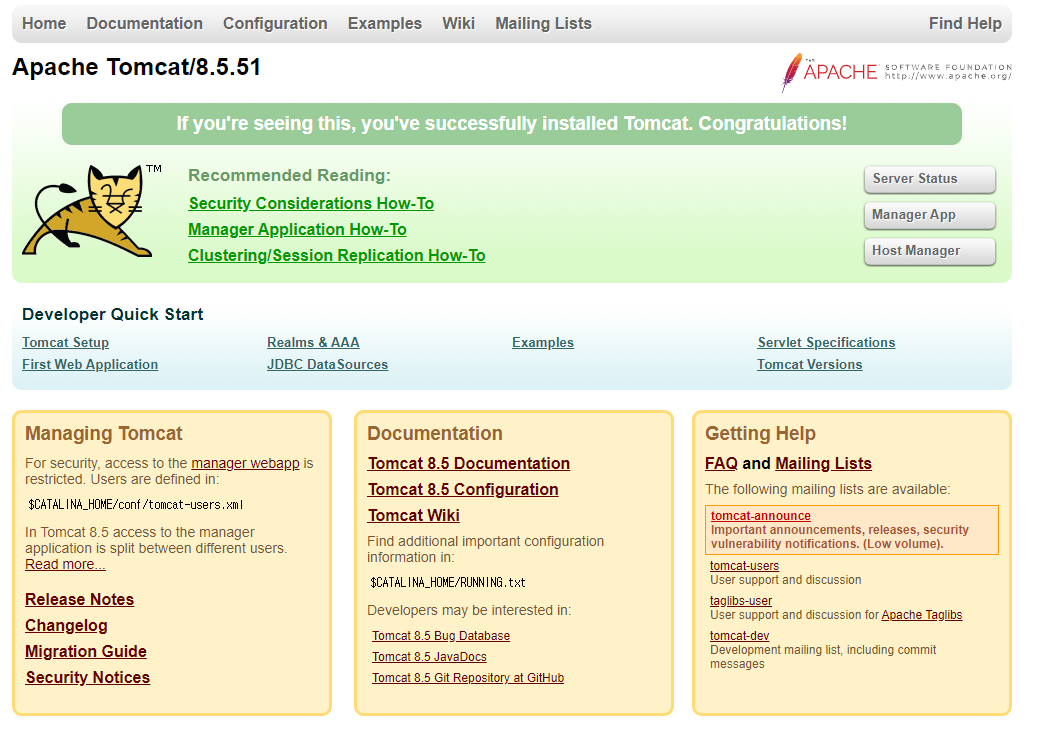Open Examples in the top navigation bar
Image resolution: width=1042 pixels, height=745 pixels.
pyautogui.click(x=385, y=23)
